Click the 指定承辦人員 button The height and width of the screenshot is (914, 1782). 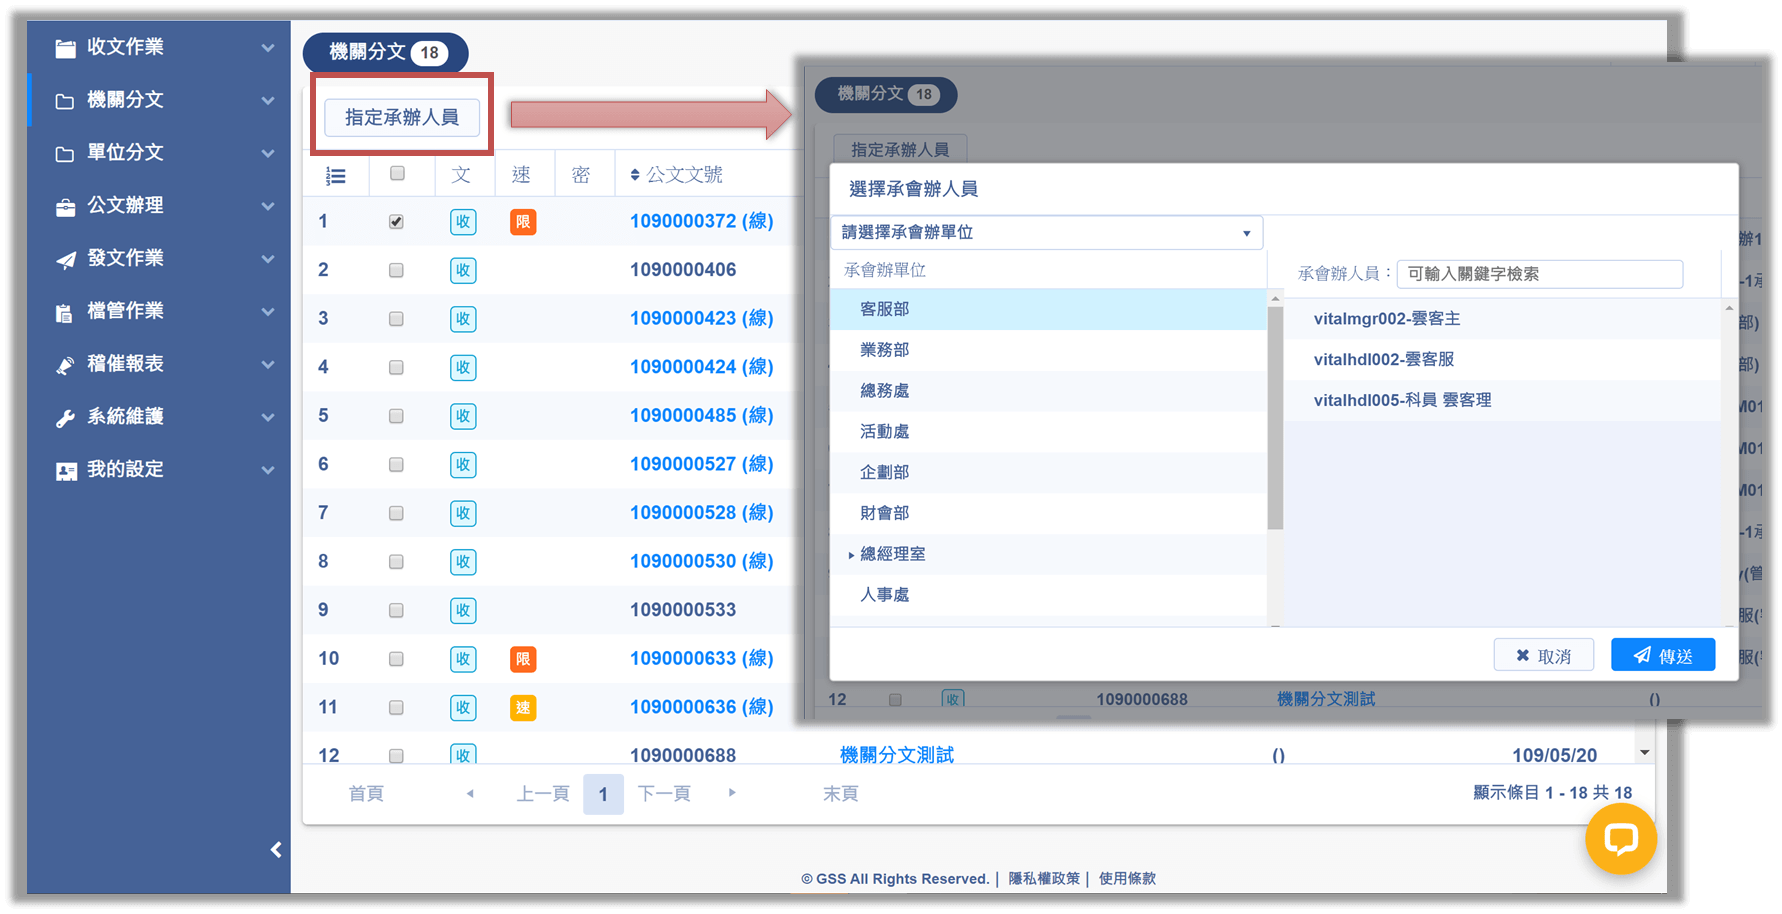(x=402, y=117)
